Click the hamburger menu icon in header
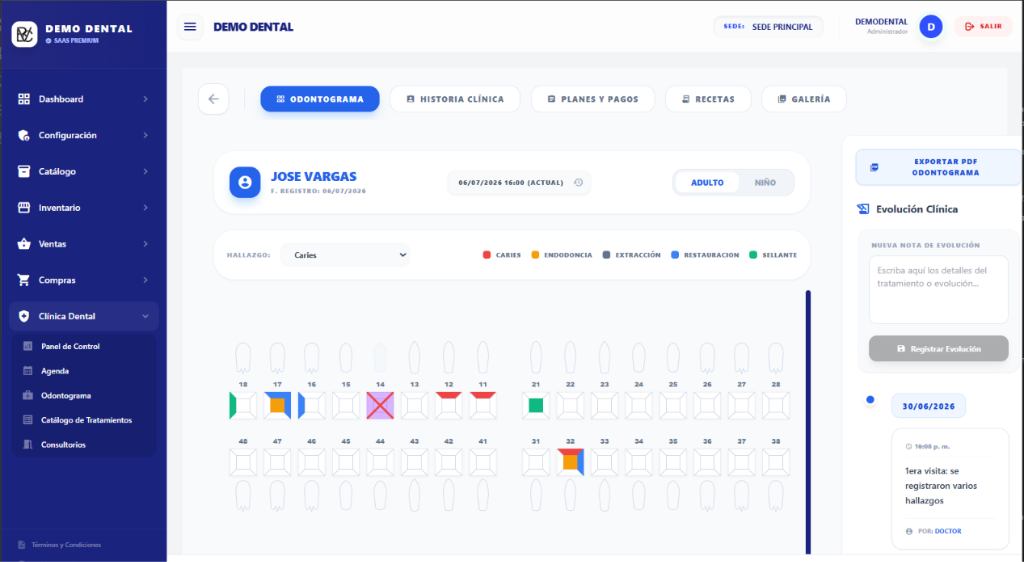The image size is (1024, 562). 190,27
